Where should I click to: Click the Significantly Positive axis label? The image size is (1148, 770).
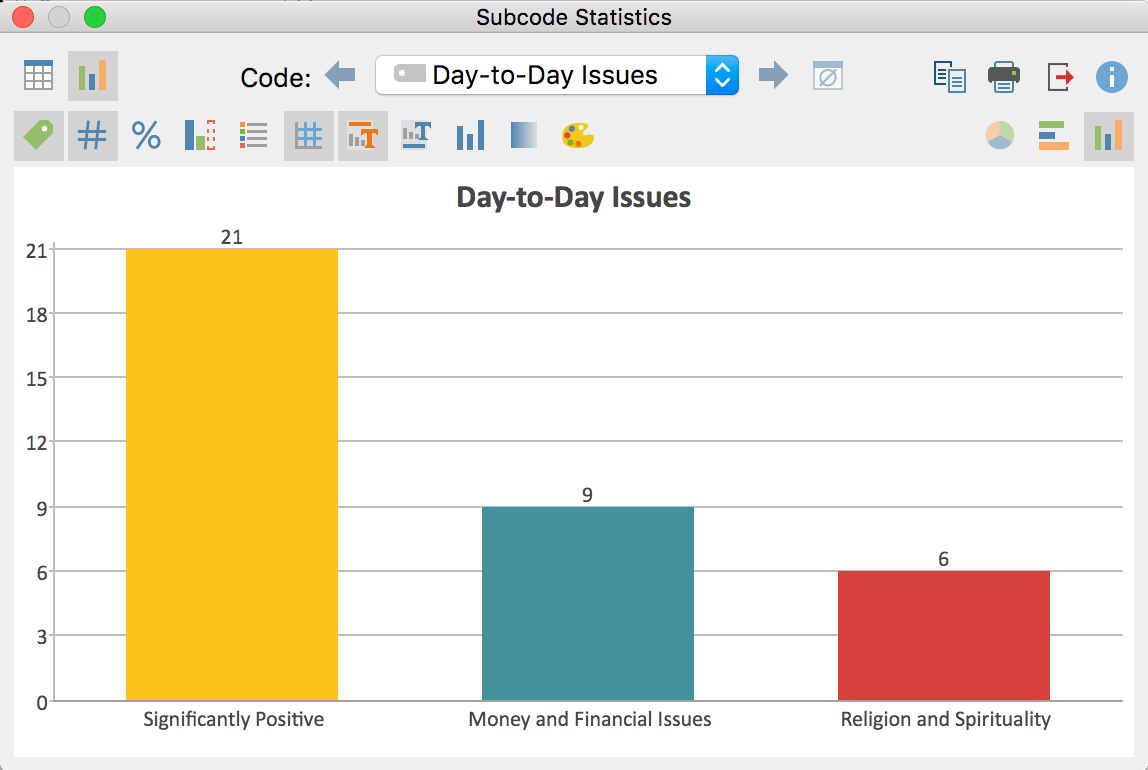click(x=234, y=719)
